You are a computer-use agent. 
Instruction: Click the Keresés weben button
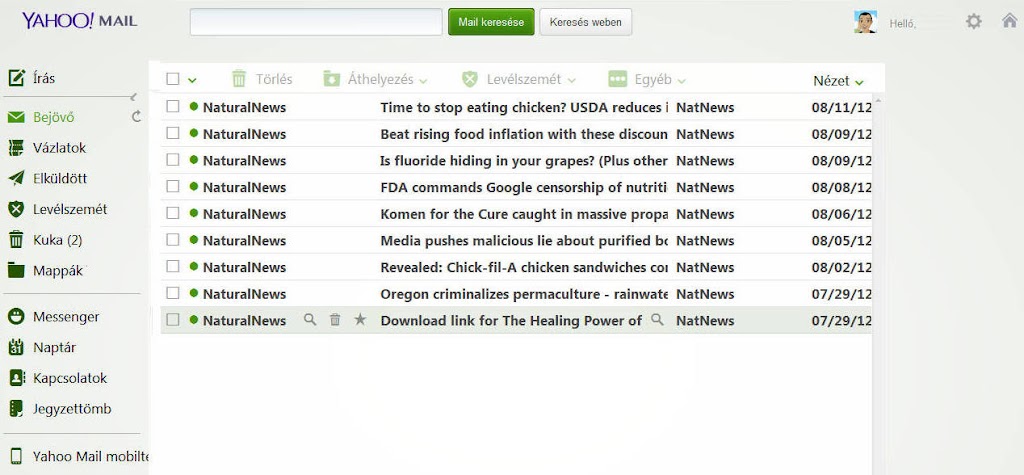[x=586, y=22]
